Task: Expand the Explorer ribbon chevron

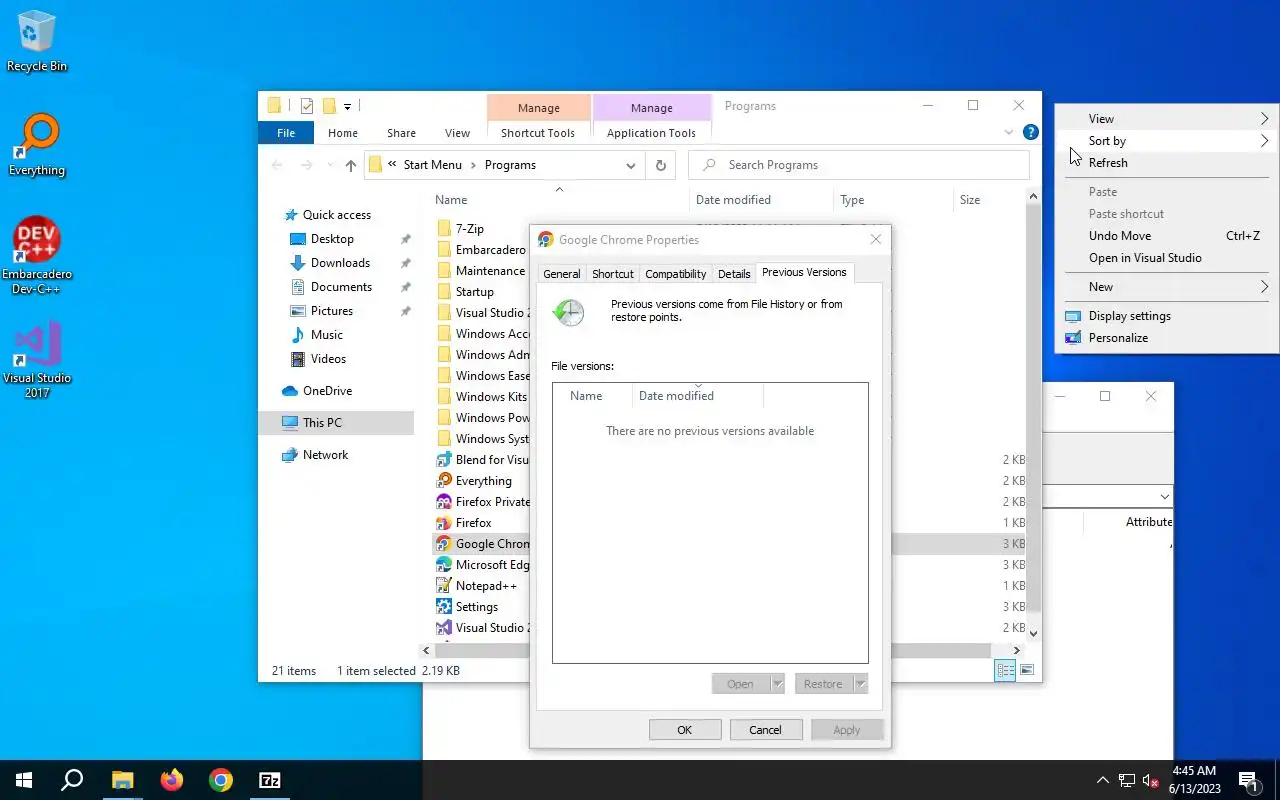Action: click(x=1008, y=132)
